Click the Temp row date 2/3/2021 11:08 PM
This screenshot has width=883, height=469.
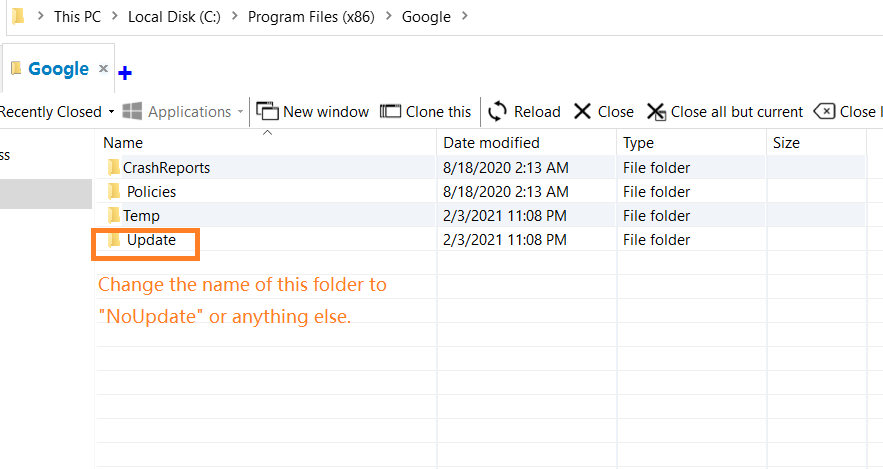pyautogui.click(x=505, y=216)
